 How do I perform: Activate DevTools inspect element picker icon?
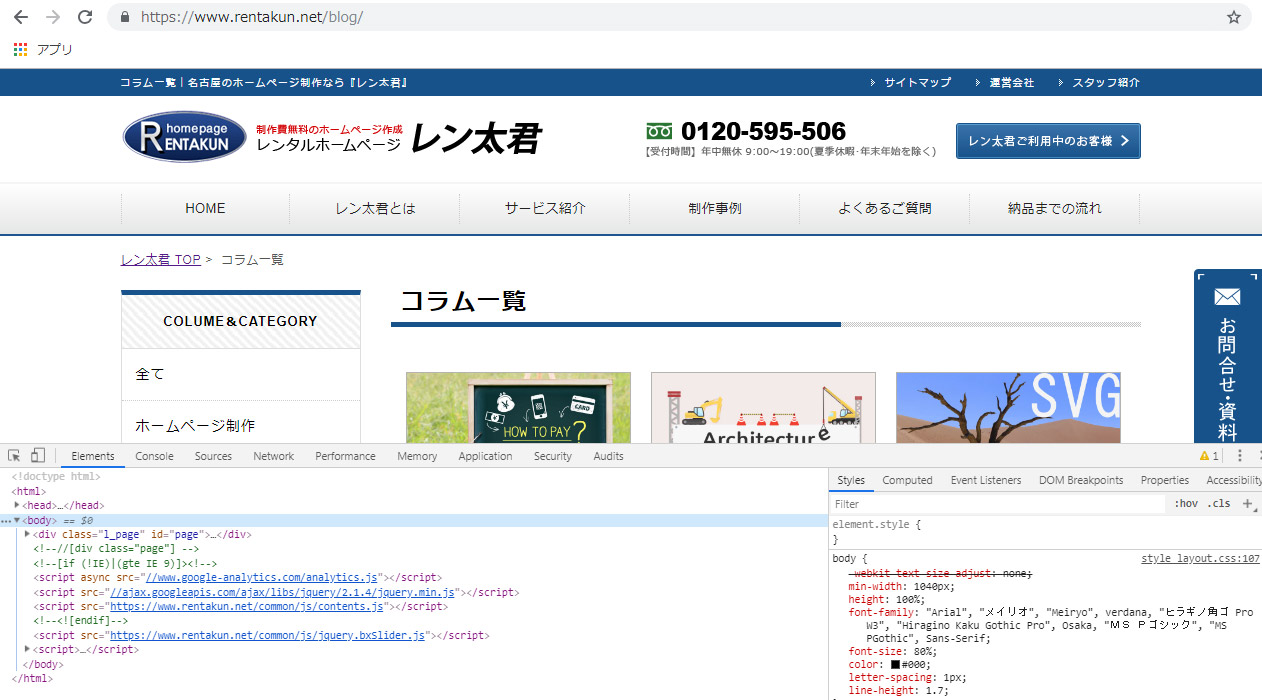(14, 456)
